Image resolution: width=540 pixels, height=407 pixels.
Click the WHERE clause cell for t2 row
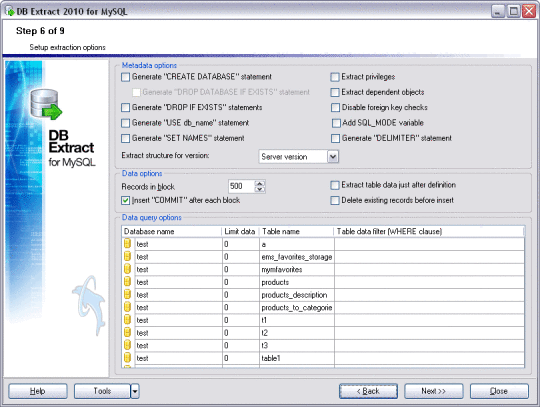coord(429,333)
